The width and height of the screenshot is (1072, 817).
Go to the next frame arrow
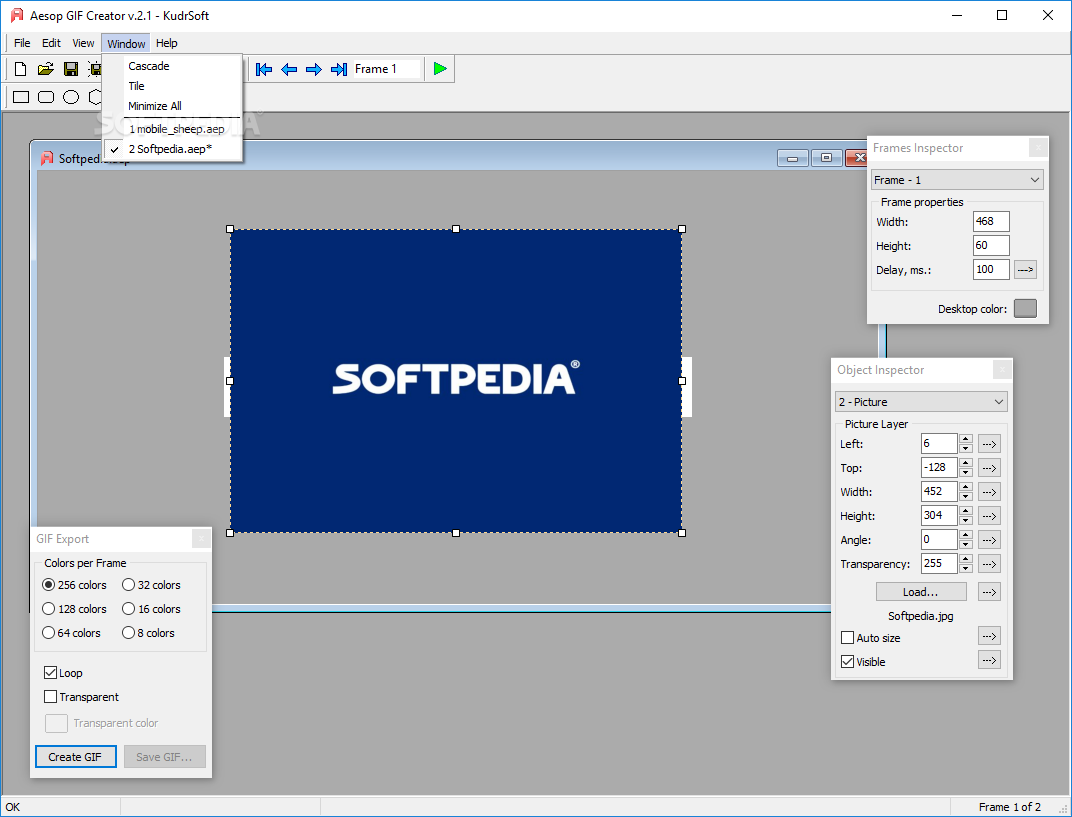(x=314, y=69)
